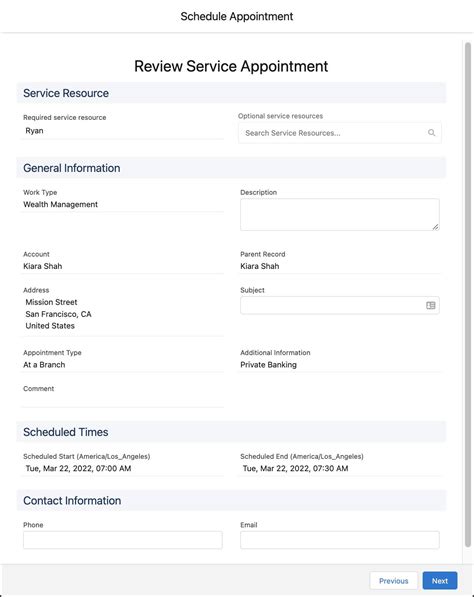Click the Search Service Resources field

tap(340, 133)
